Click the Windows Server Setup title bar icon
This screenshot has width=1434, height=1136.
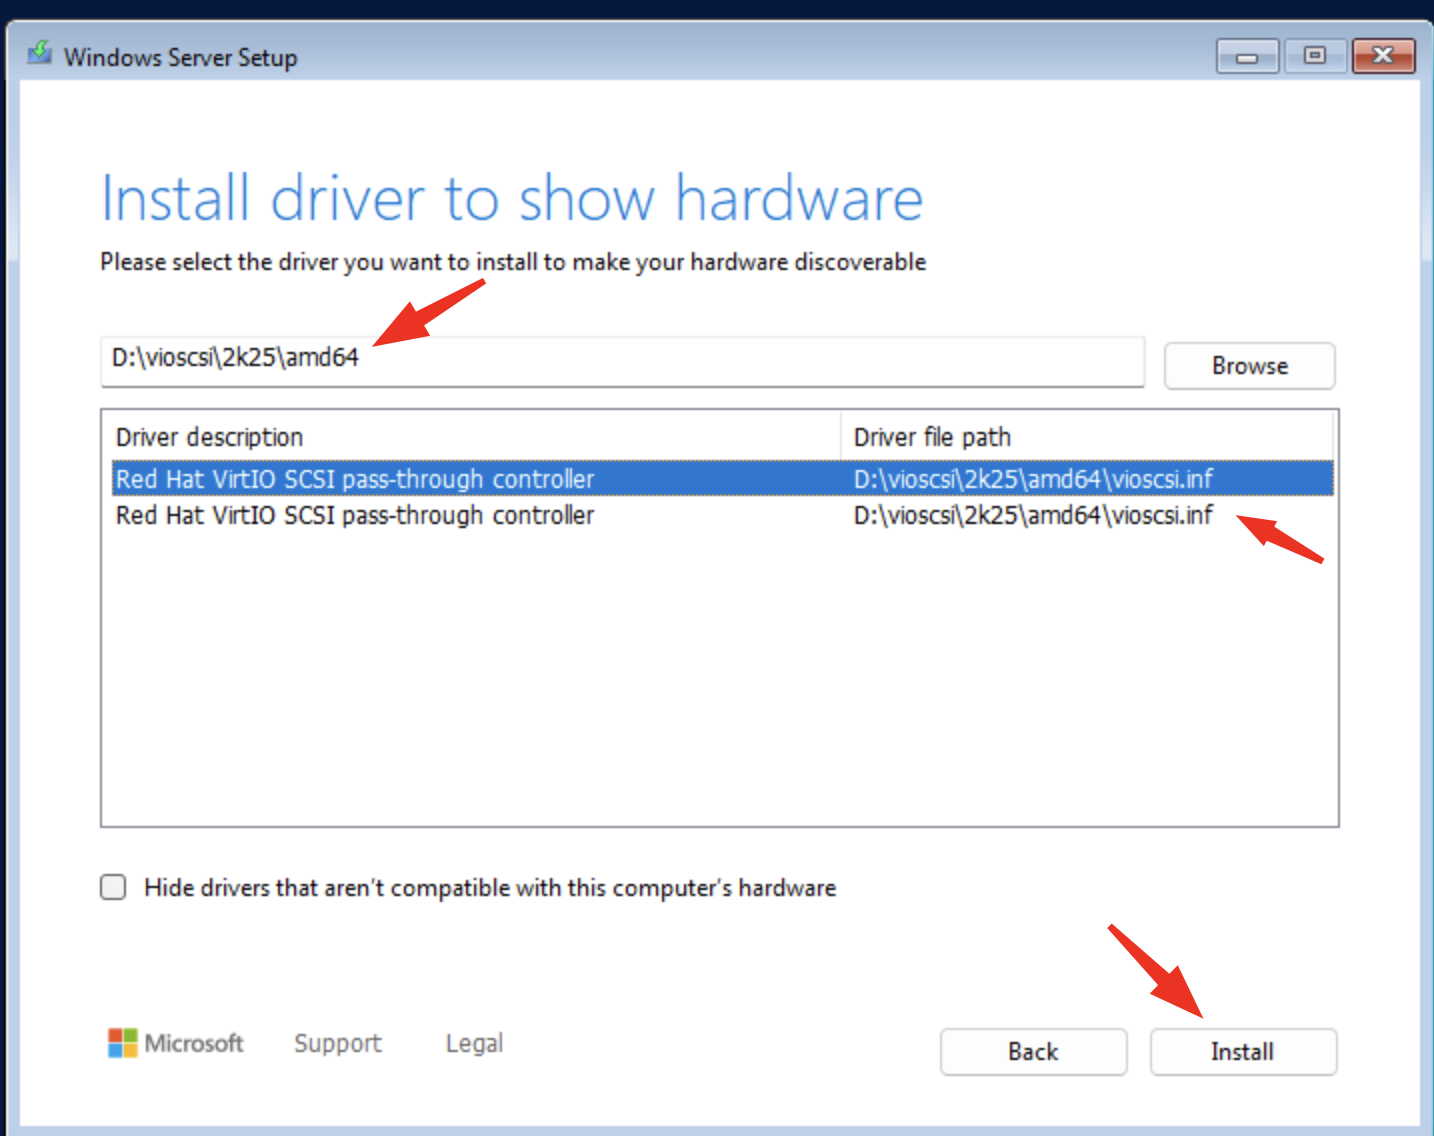40,54
